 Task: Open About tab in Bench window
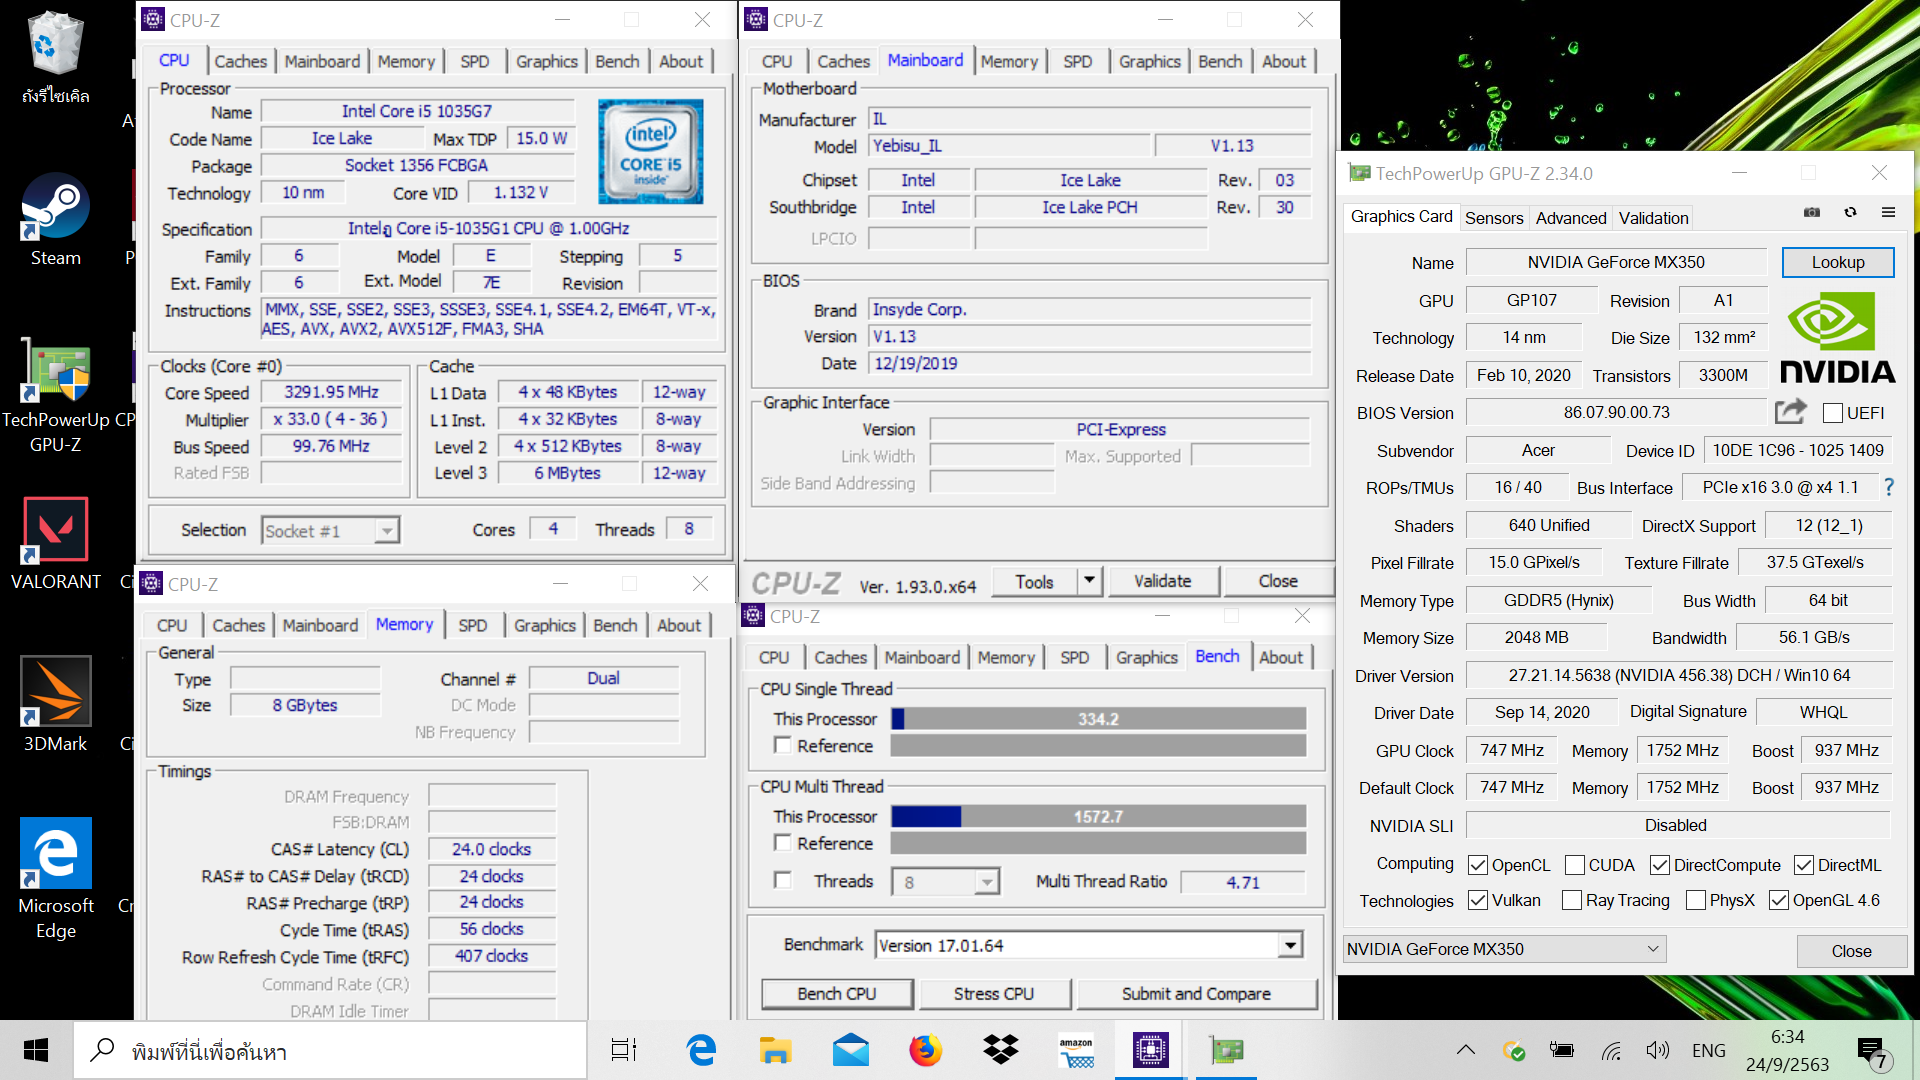coord(1281,657)
